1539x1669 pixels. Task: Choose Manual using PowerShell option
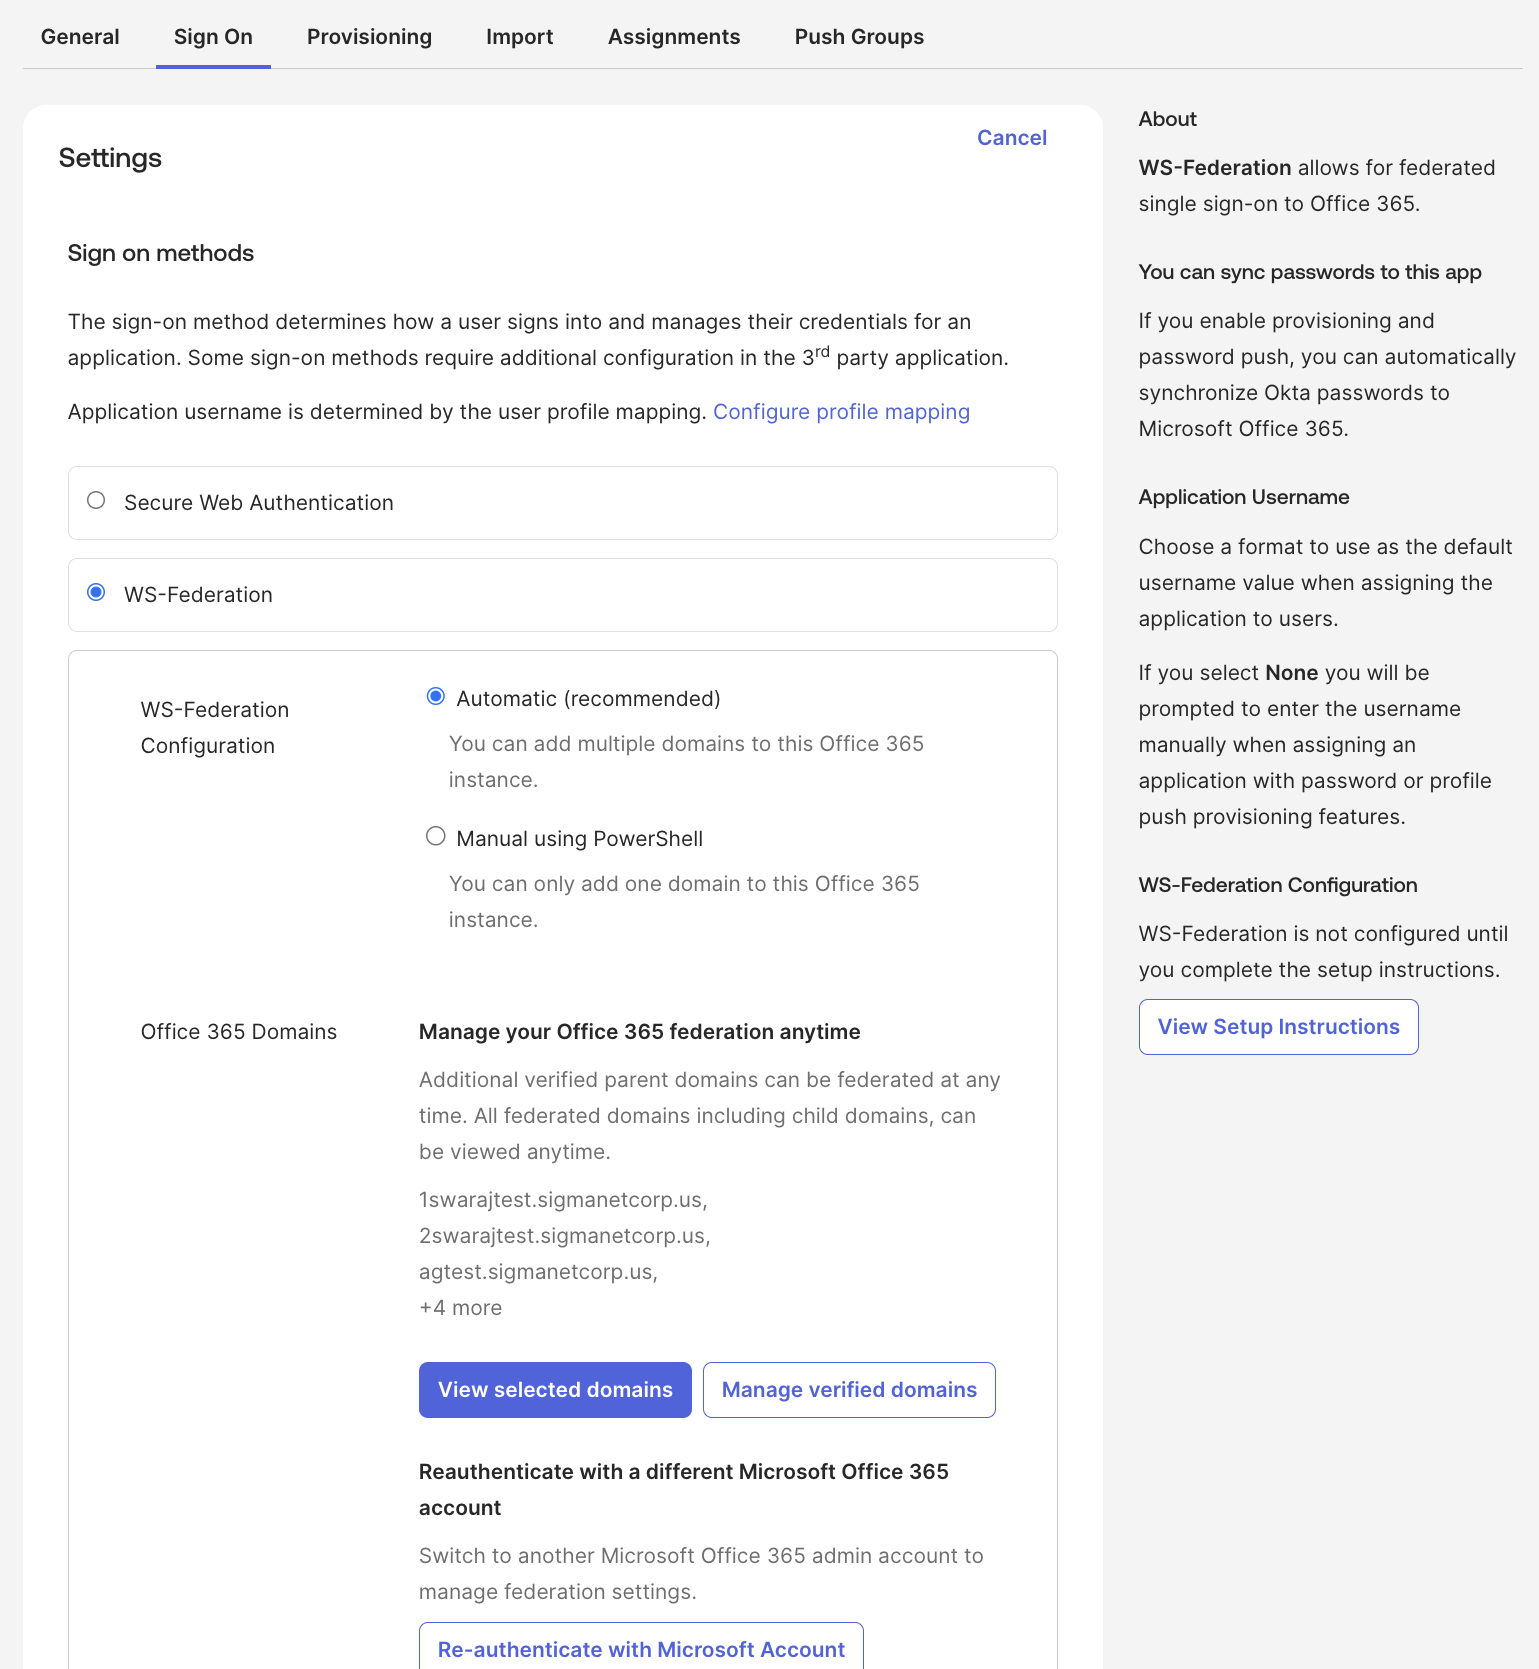point(436,837)
